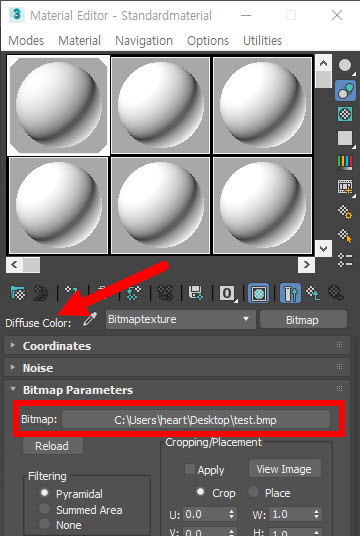
Task: Click sample slots scroll up arrow
Action: coord(323,63)
